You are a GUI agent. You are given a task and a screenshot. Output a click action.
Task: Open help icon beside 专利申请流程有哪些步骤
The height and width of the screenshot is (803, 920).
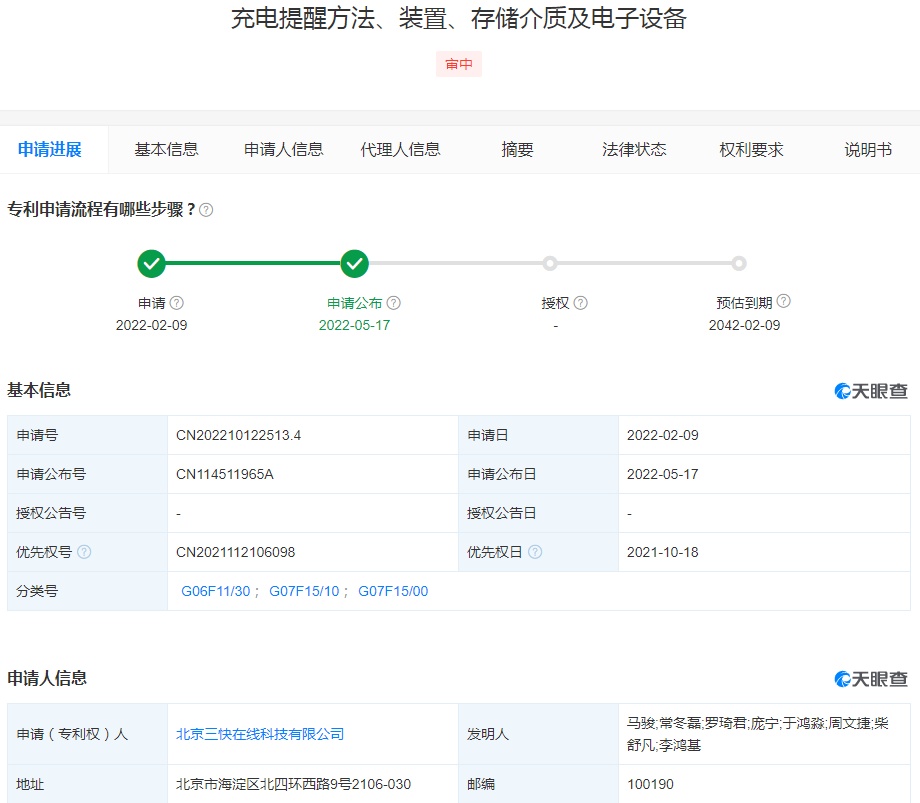click(206, 210)
